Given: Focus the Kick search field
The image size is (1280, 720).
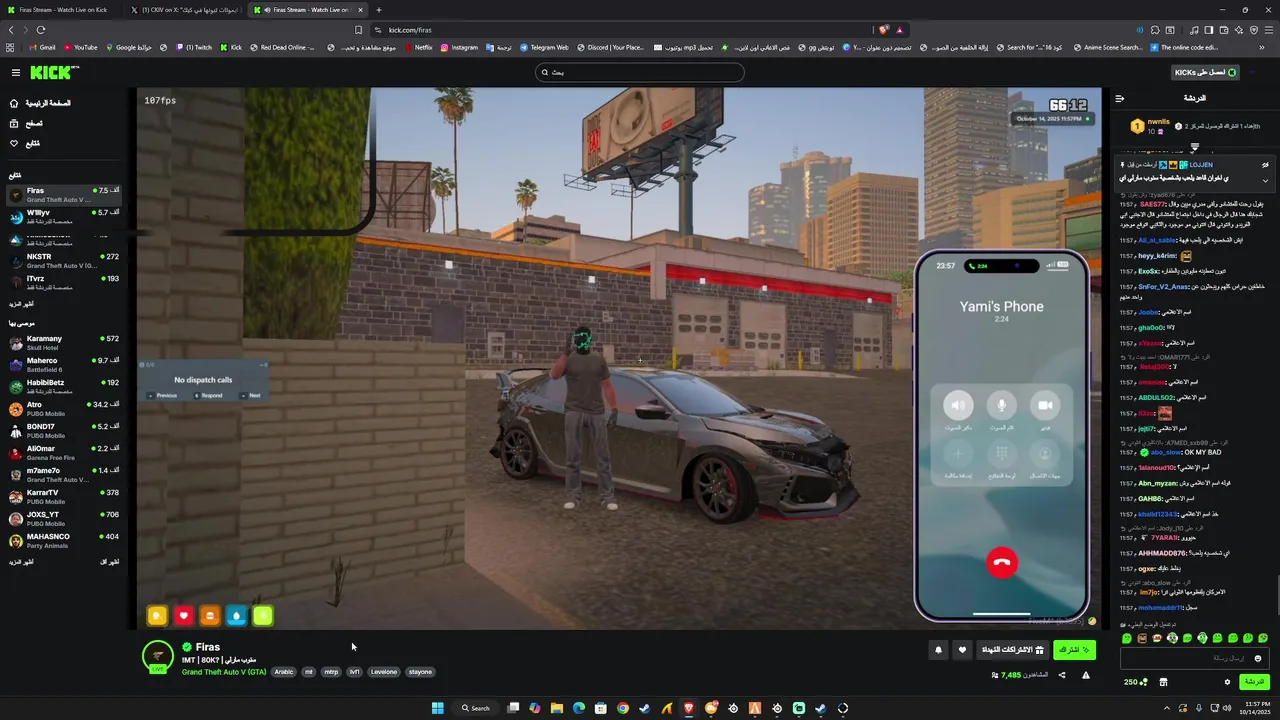Looking at the screenshot, I should pos(640,72).
